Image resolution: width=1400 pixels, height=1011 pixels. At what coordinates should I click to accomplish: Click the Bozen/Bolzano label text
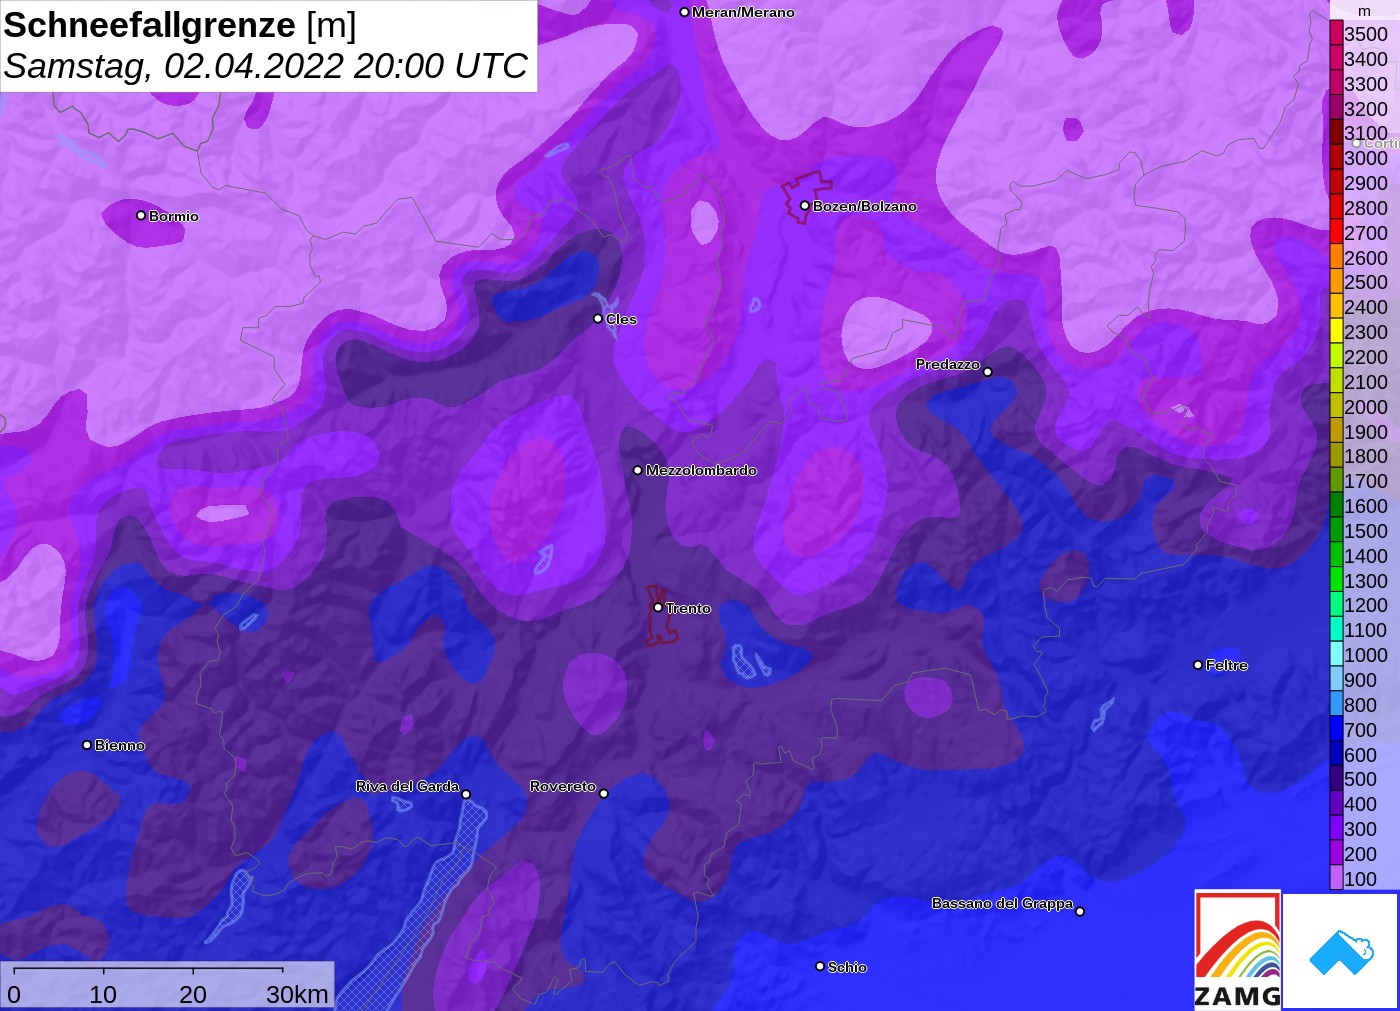pyautogui.click(x=865, y=206)
